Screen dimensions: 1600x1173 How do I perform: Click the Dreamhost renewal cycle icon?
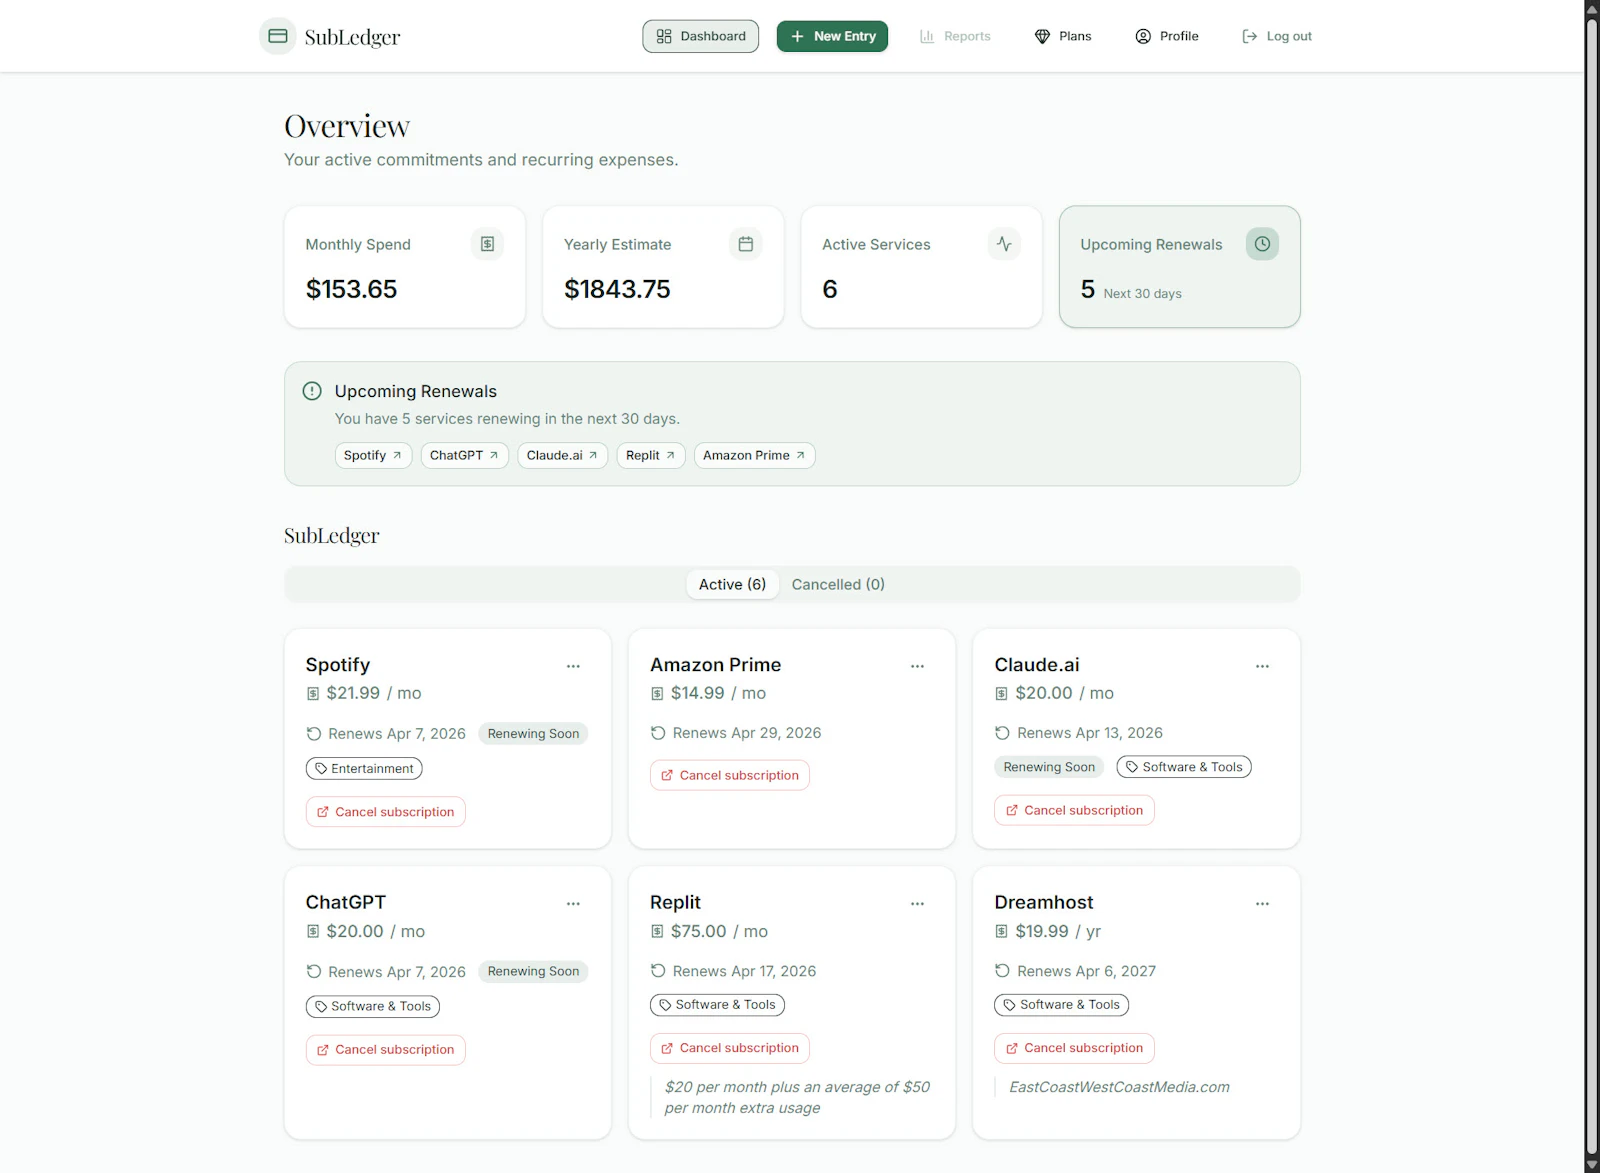tap(1002, 971)
